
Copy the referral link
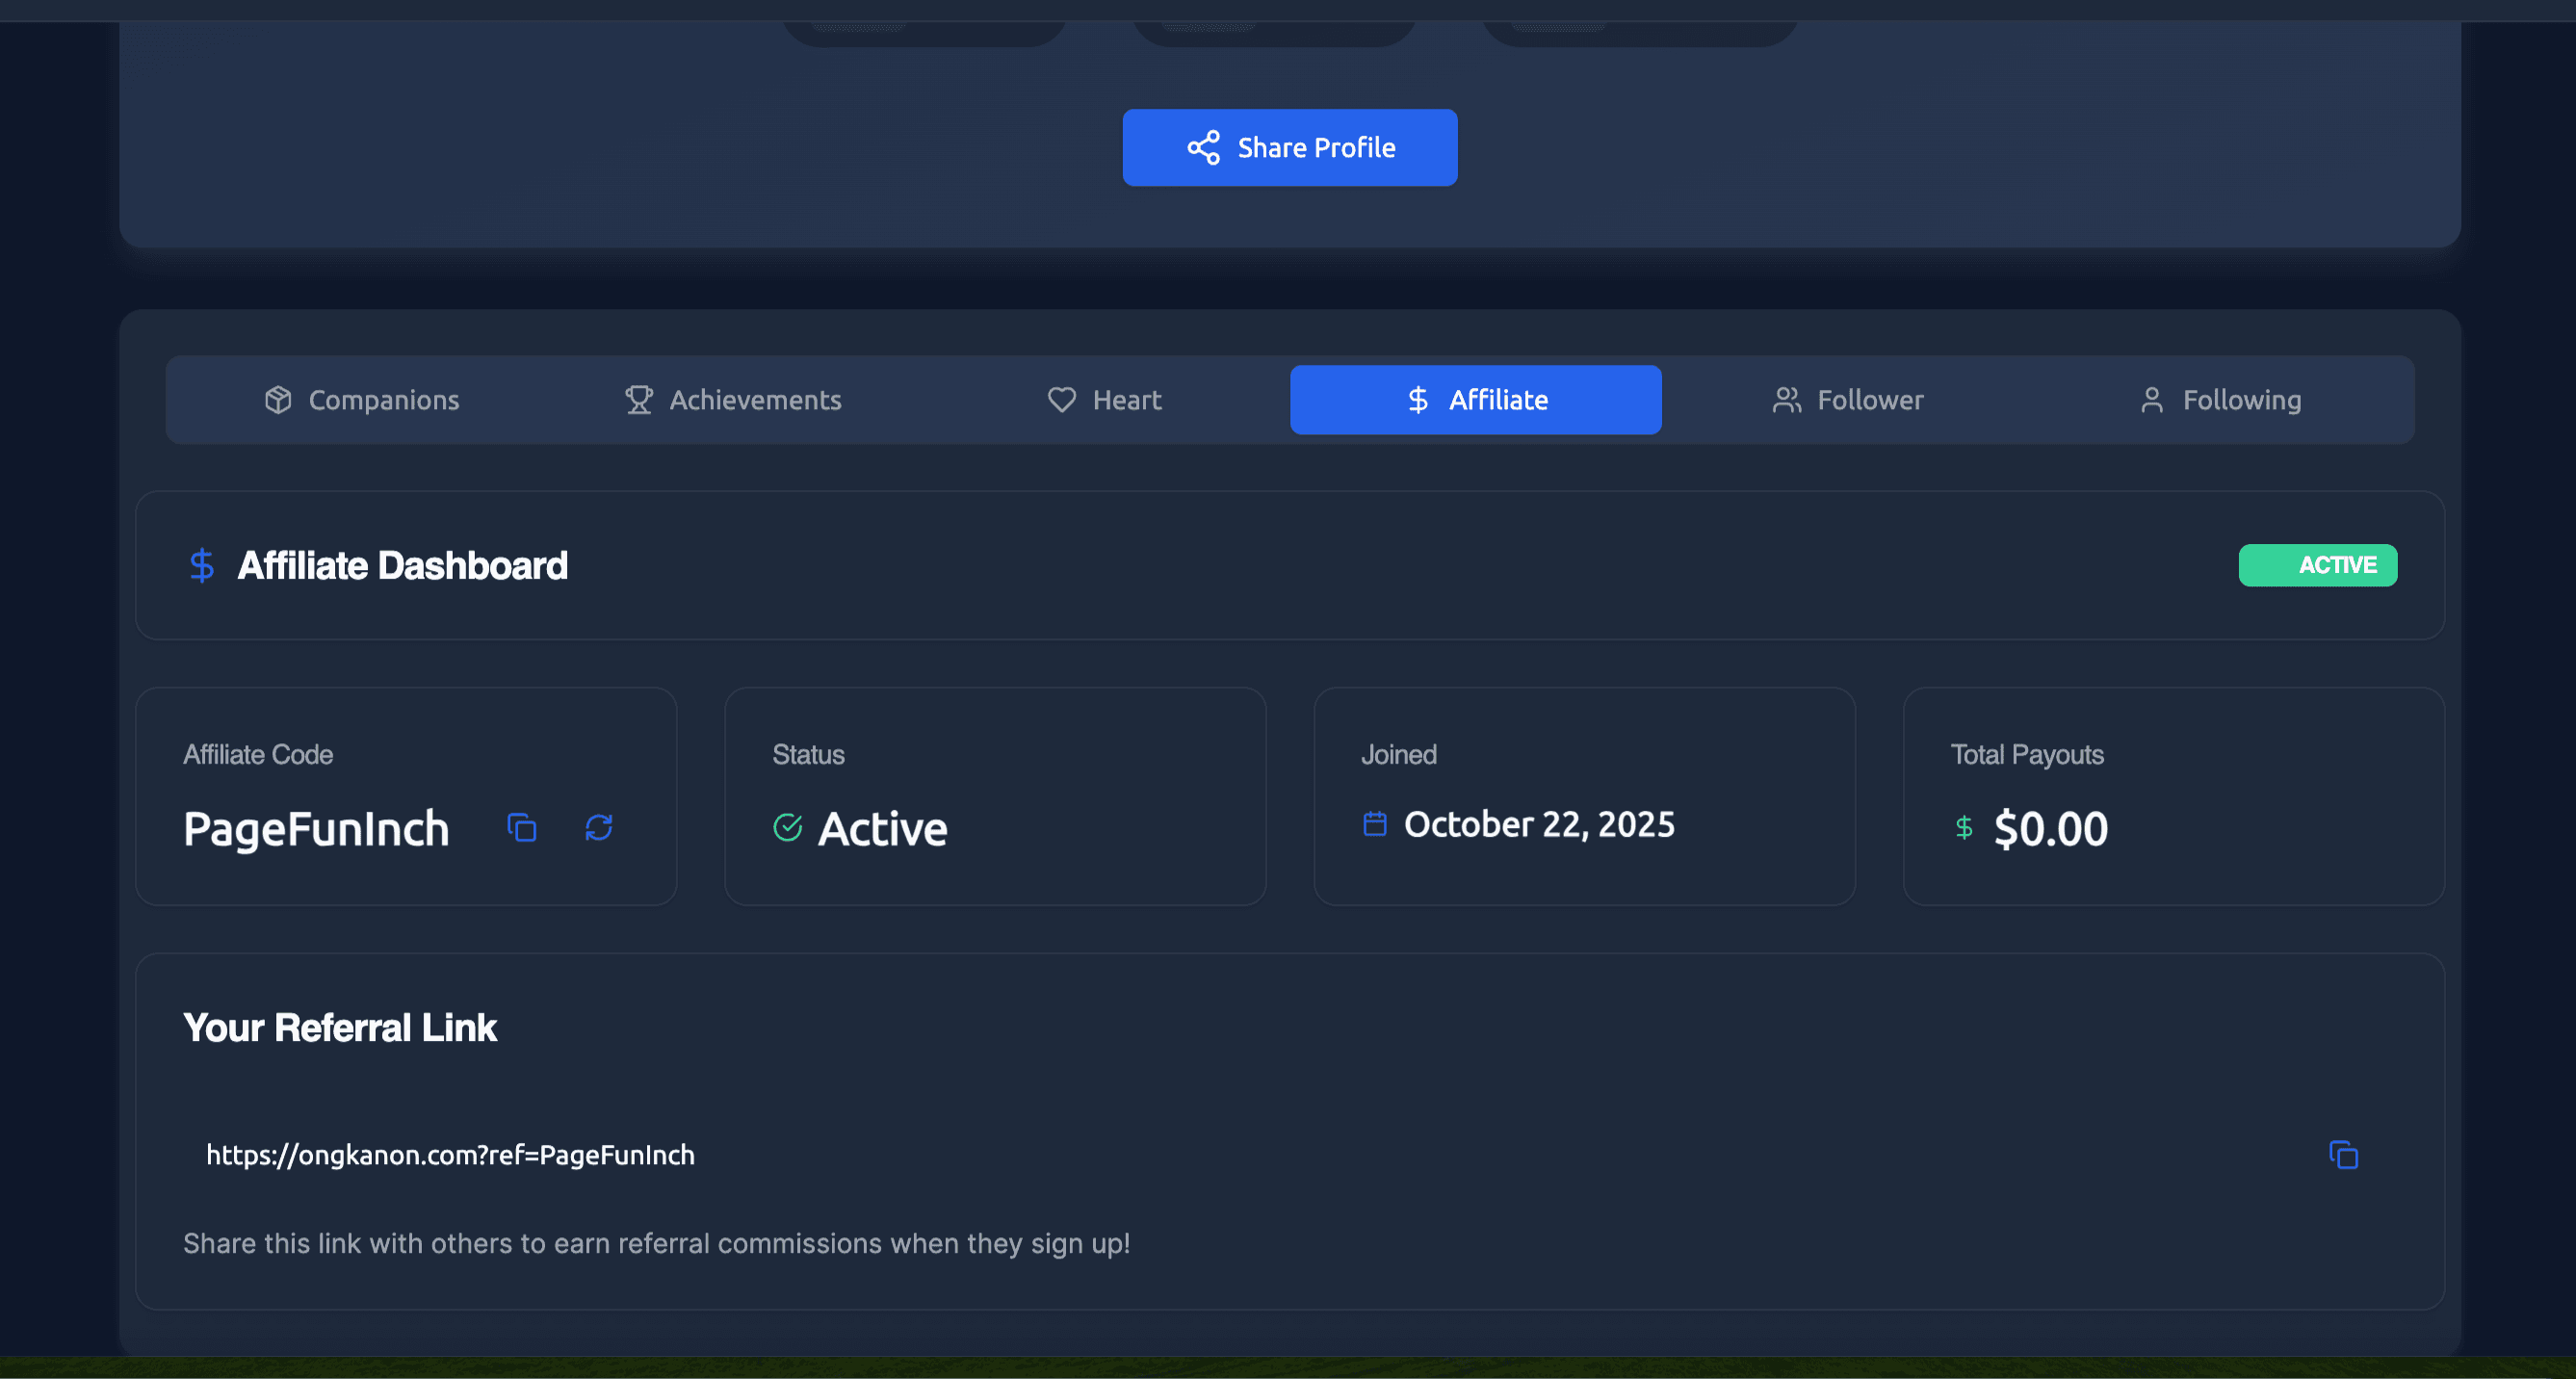pos(2343,1155)
